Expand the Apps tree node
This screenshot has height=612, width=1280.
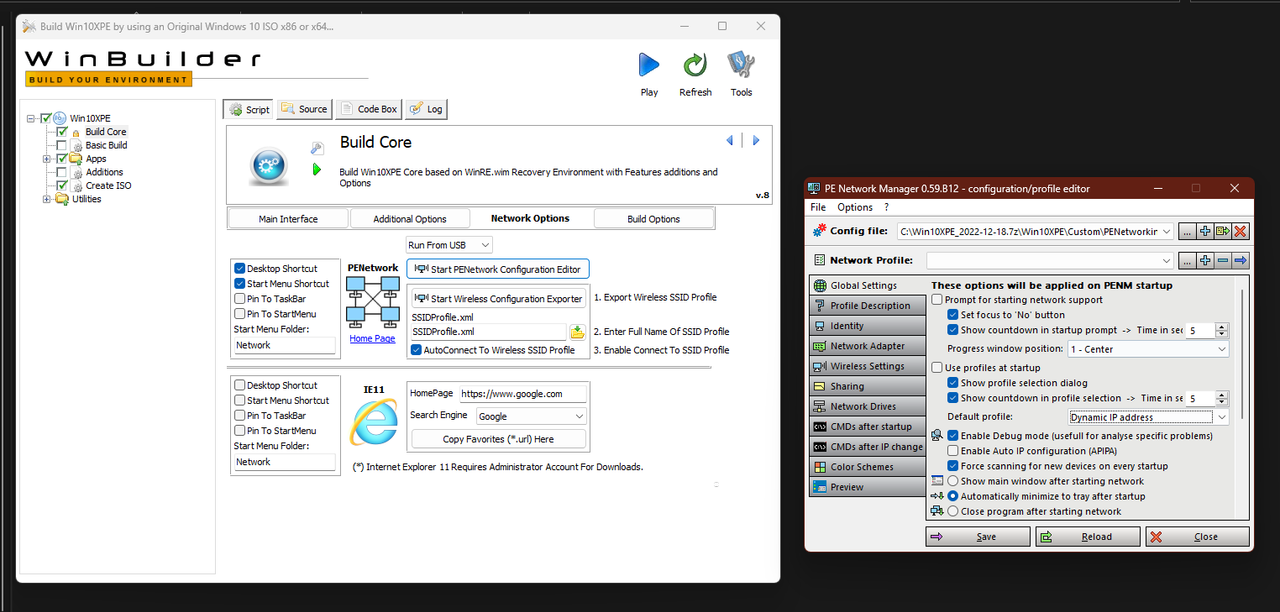click(47, 159)
